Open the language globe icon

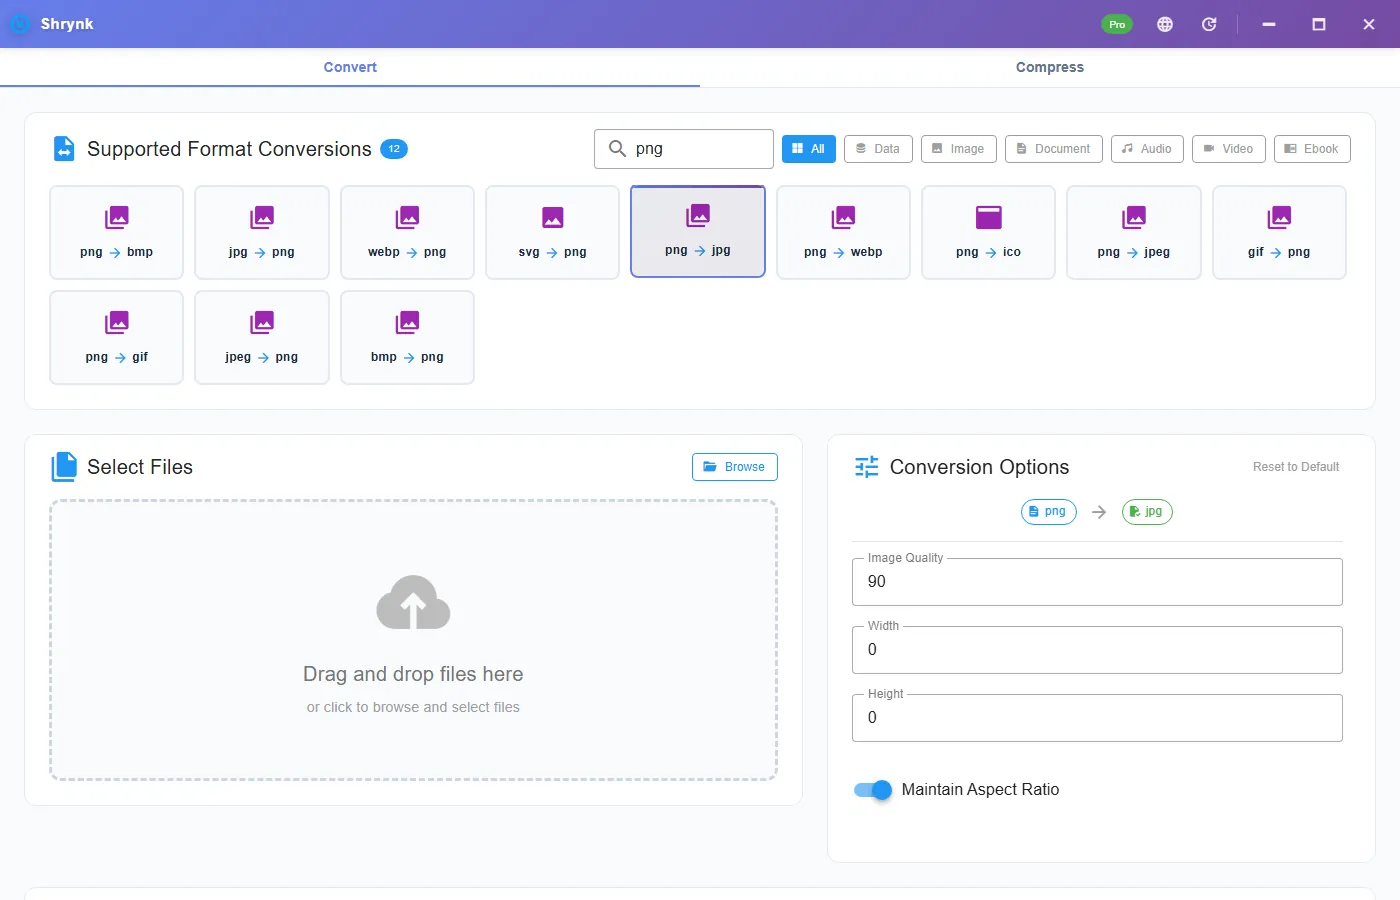click(1165, 24)
